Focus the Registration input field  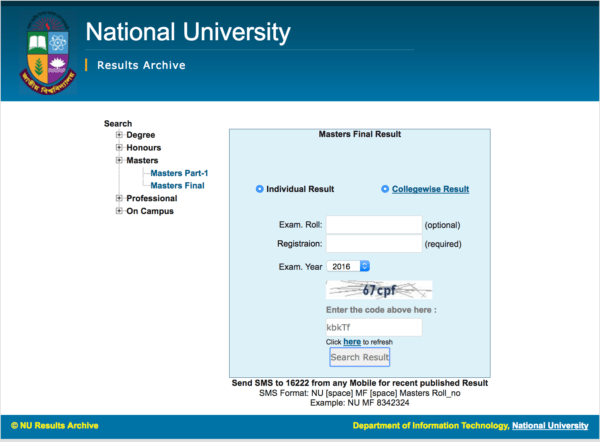(374, 244)
